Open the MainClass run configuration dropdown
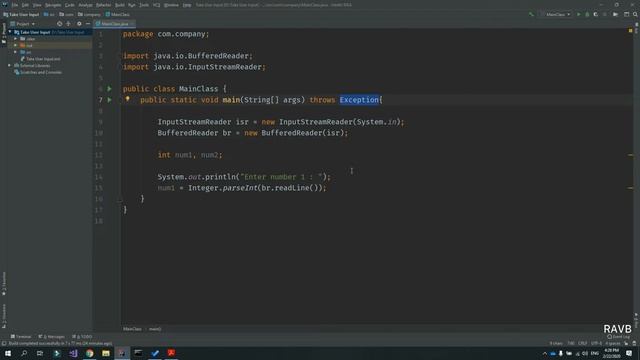The height and width of the screenshot is (360, 640). pyautogui.click(x=558, y=14)
